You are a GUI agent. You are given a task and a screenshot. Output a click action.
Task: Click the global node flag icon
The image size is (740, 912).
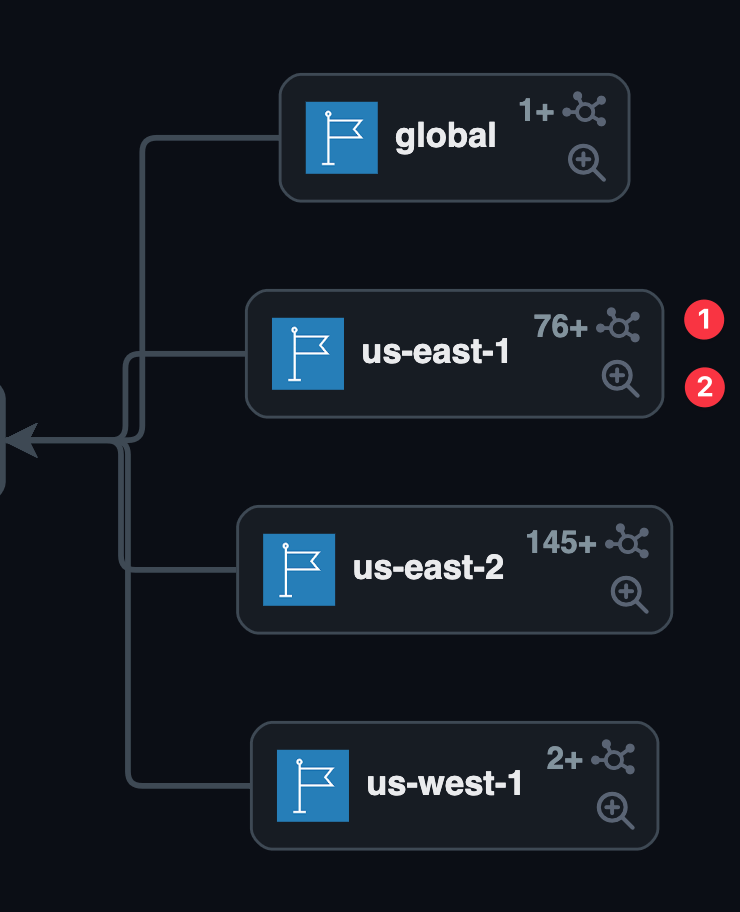341,137
